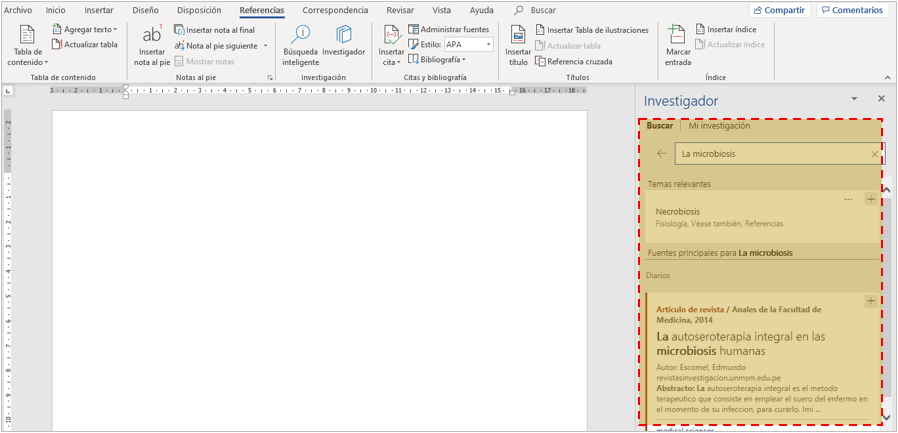Open more options for Necrobiosis topic
Image resolution: width=898 pixels, height=433 pixels.
click(848, 199)
